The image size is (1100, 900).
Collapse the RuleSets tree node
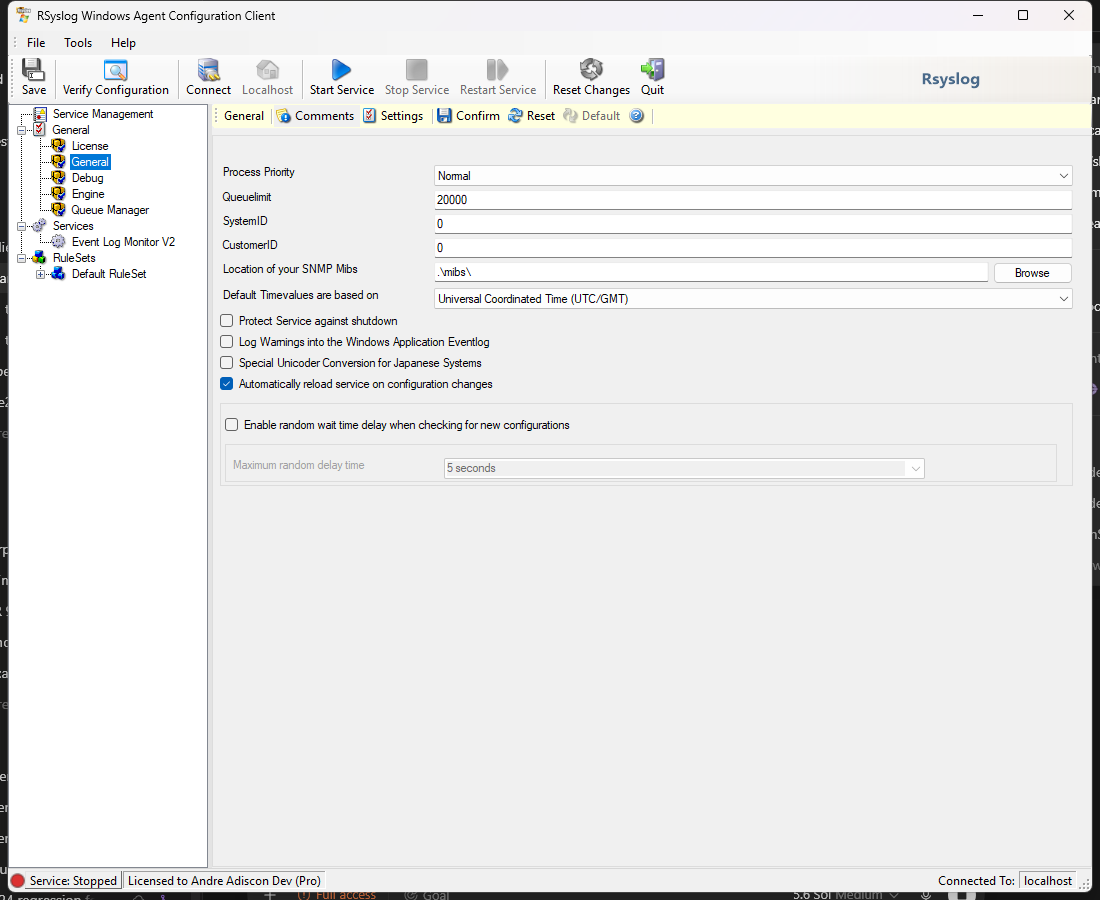[x=22, y=258]
